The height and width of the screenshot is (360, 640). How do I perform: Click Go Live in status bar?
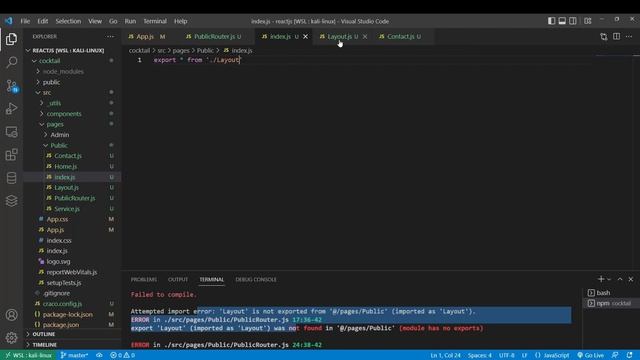coord(590,355)
